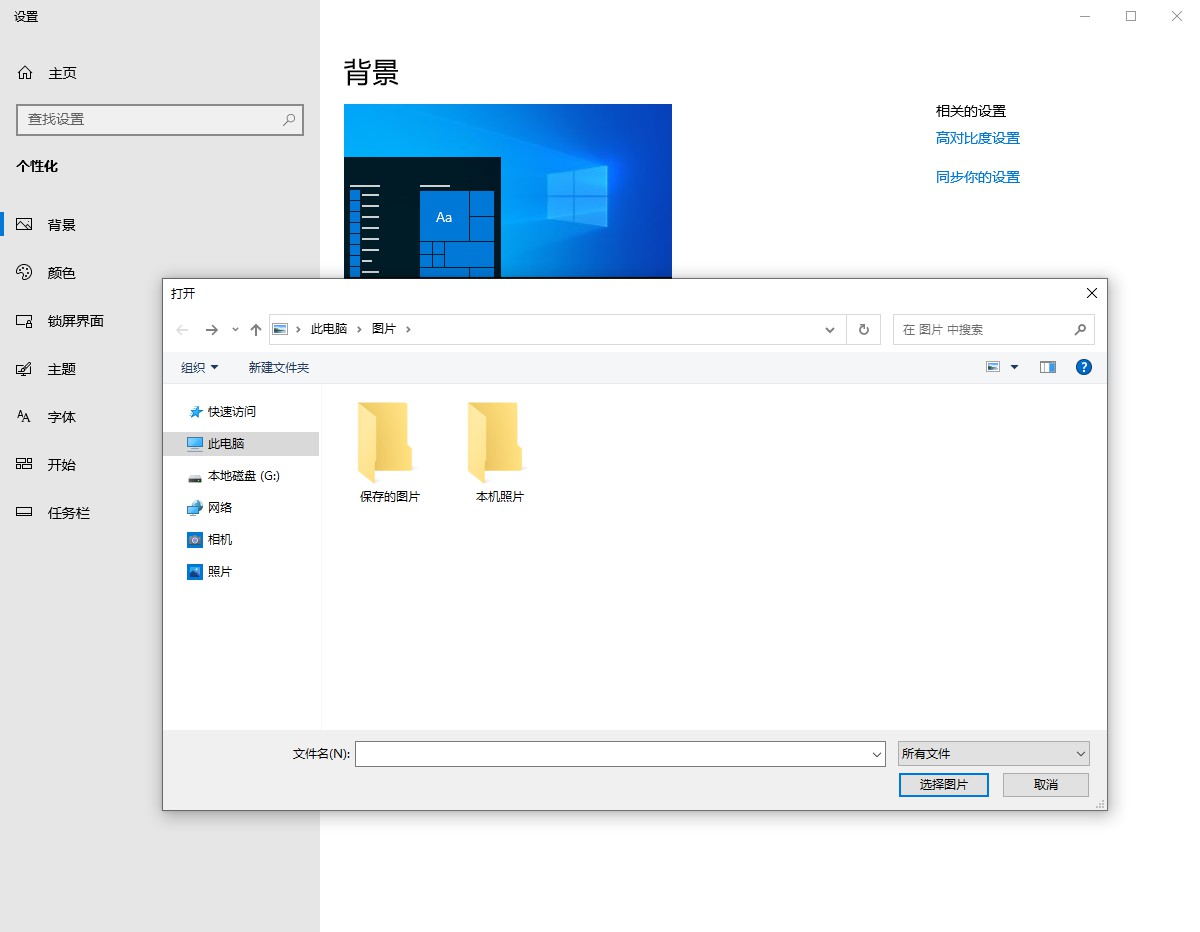1200x932 pixels.
Task: Expand the 组织 menu in the dialog
Action: (198, 367)
